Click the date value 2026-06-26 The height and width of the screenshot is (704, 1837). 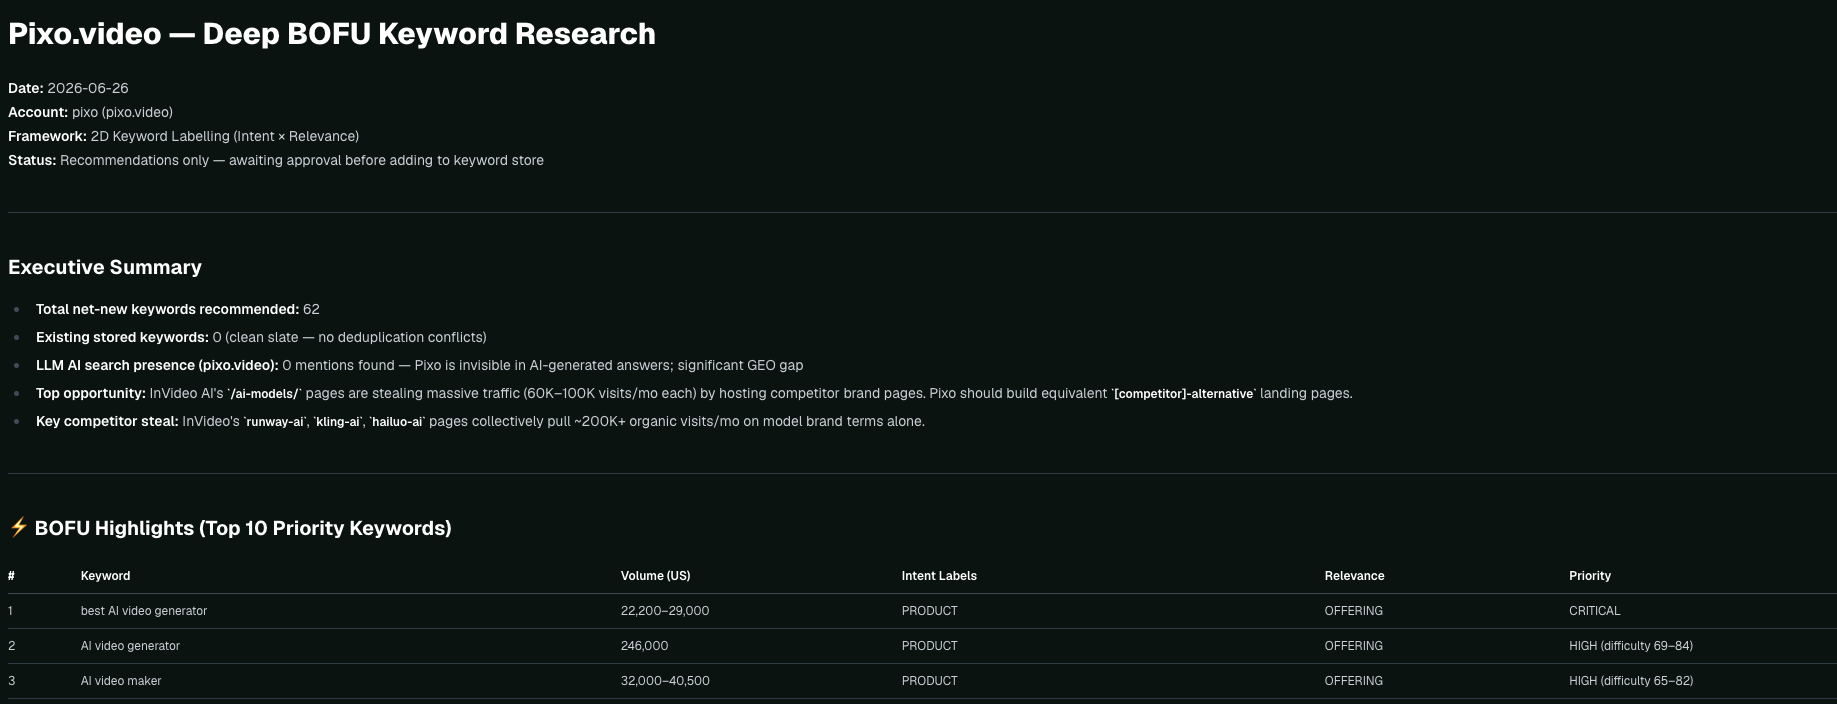point(88,88)
